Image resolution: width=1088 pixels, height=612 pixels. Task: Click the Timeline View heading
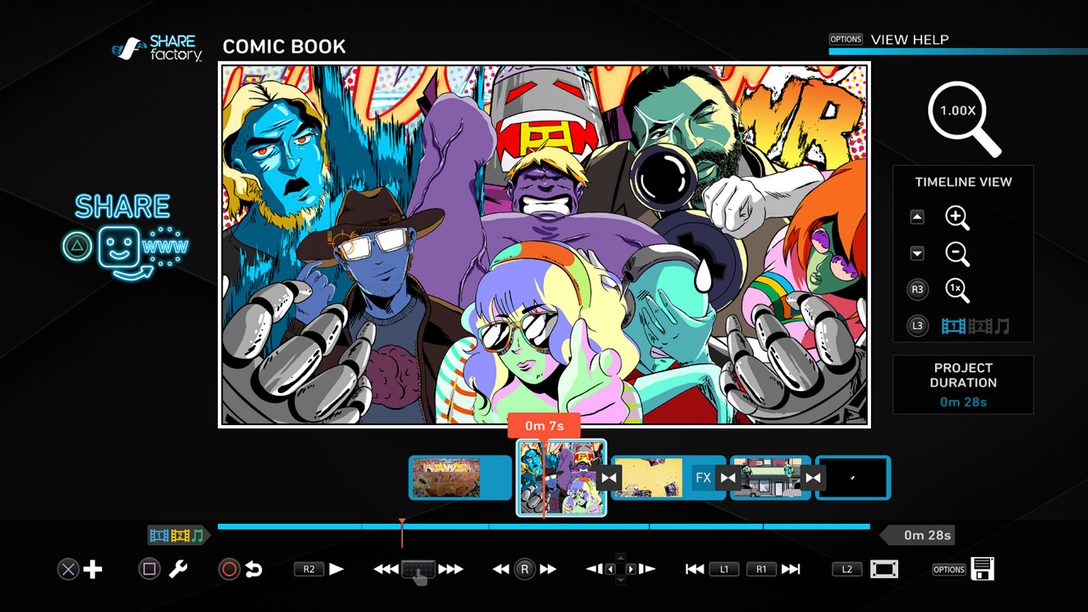pyautogui.click(x=963, y=182)
